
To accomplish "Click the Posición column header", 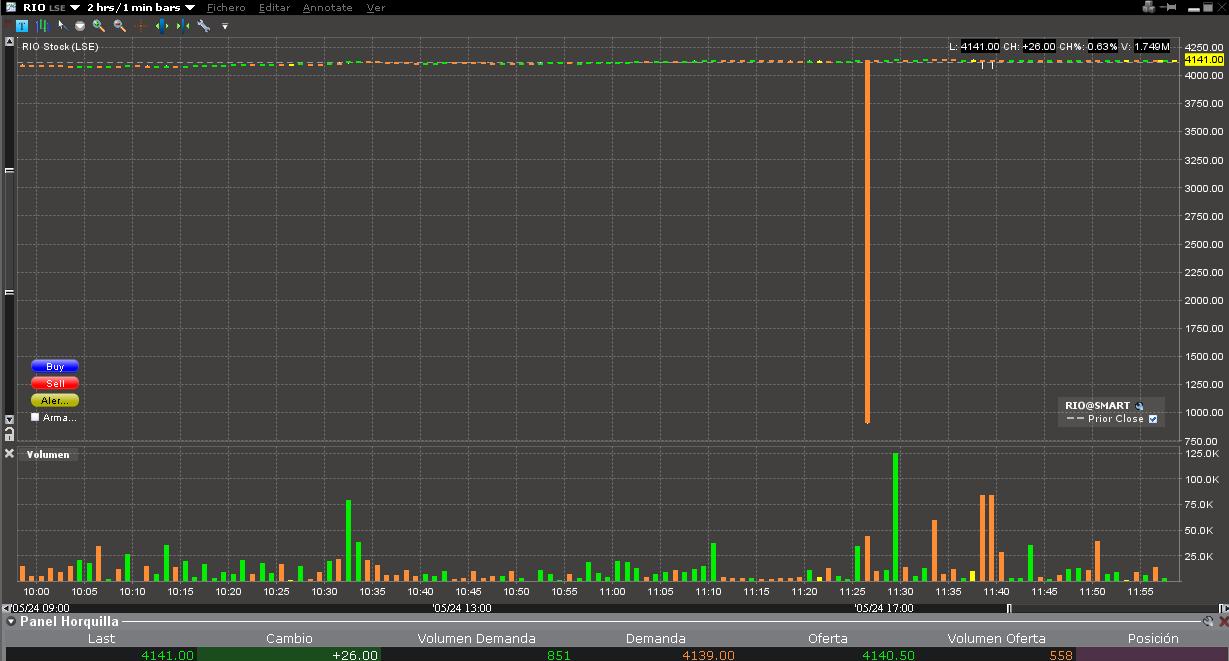I will (1153, 638).
